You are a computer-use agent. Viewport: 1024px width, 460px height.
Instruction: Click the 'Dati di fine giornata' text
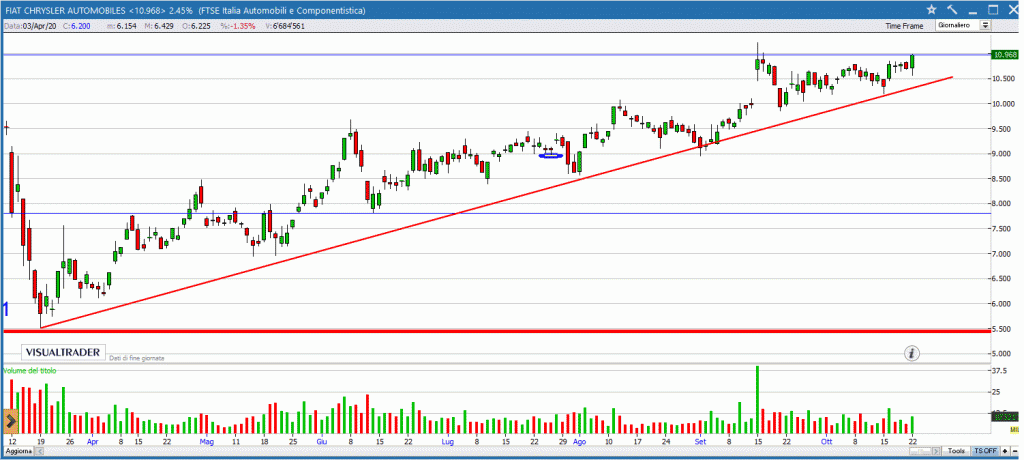[x=136, y=358]
